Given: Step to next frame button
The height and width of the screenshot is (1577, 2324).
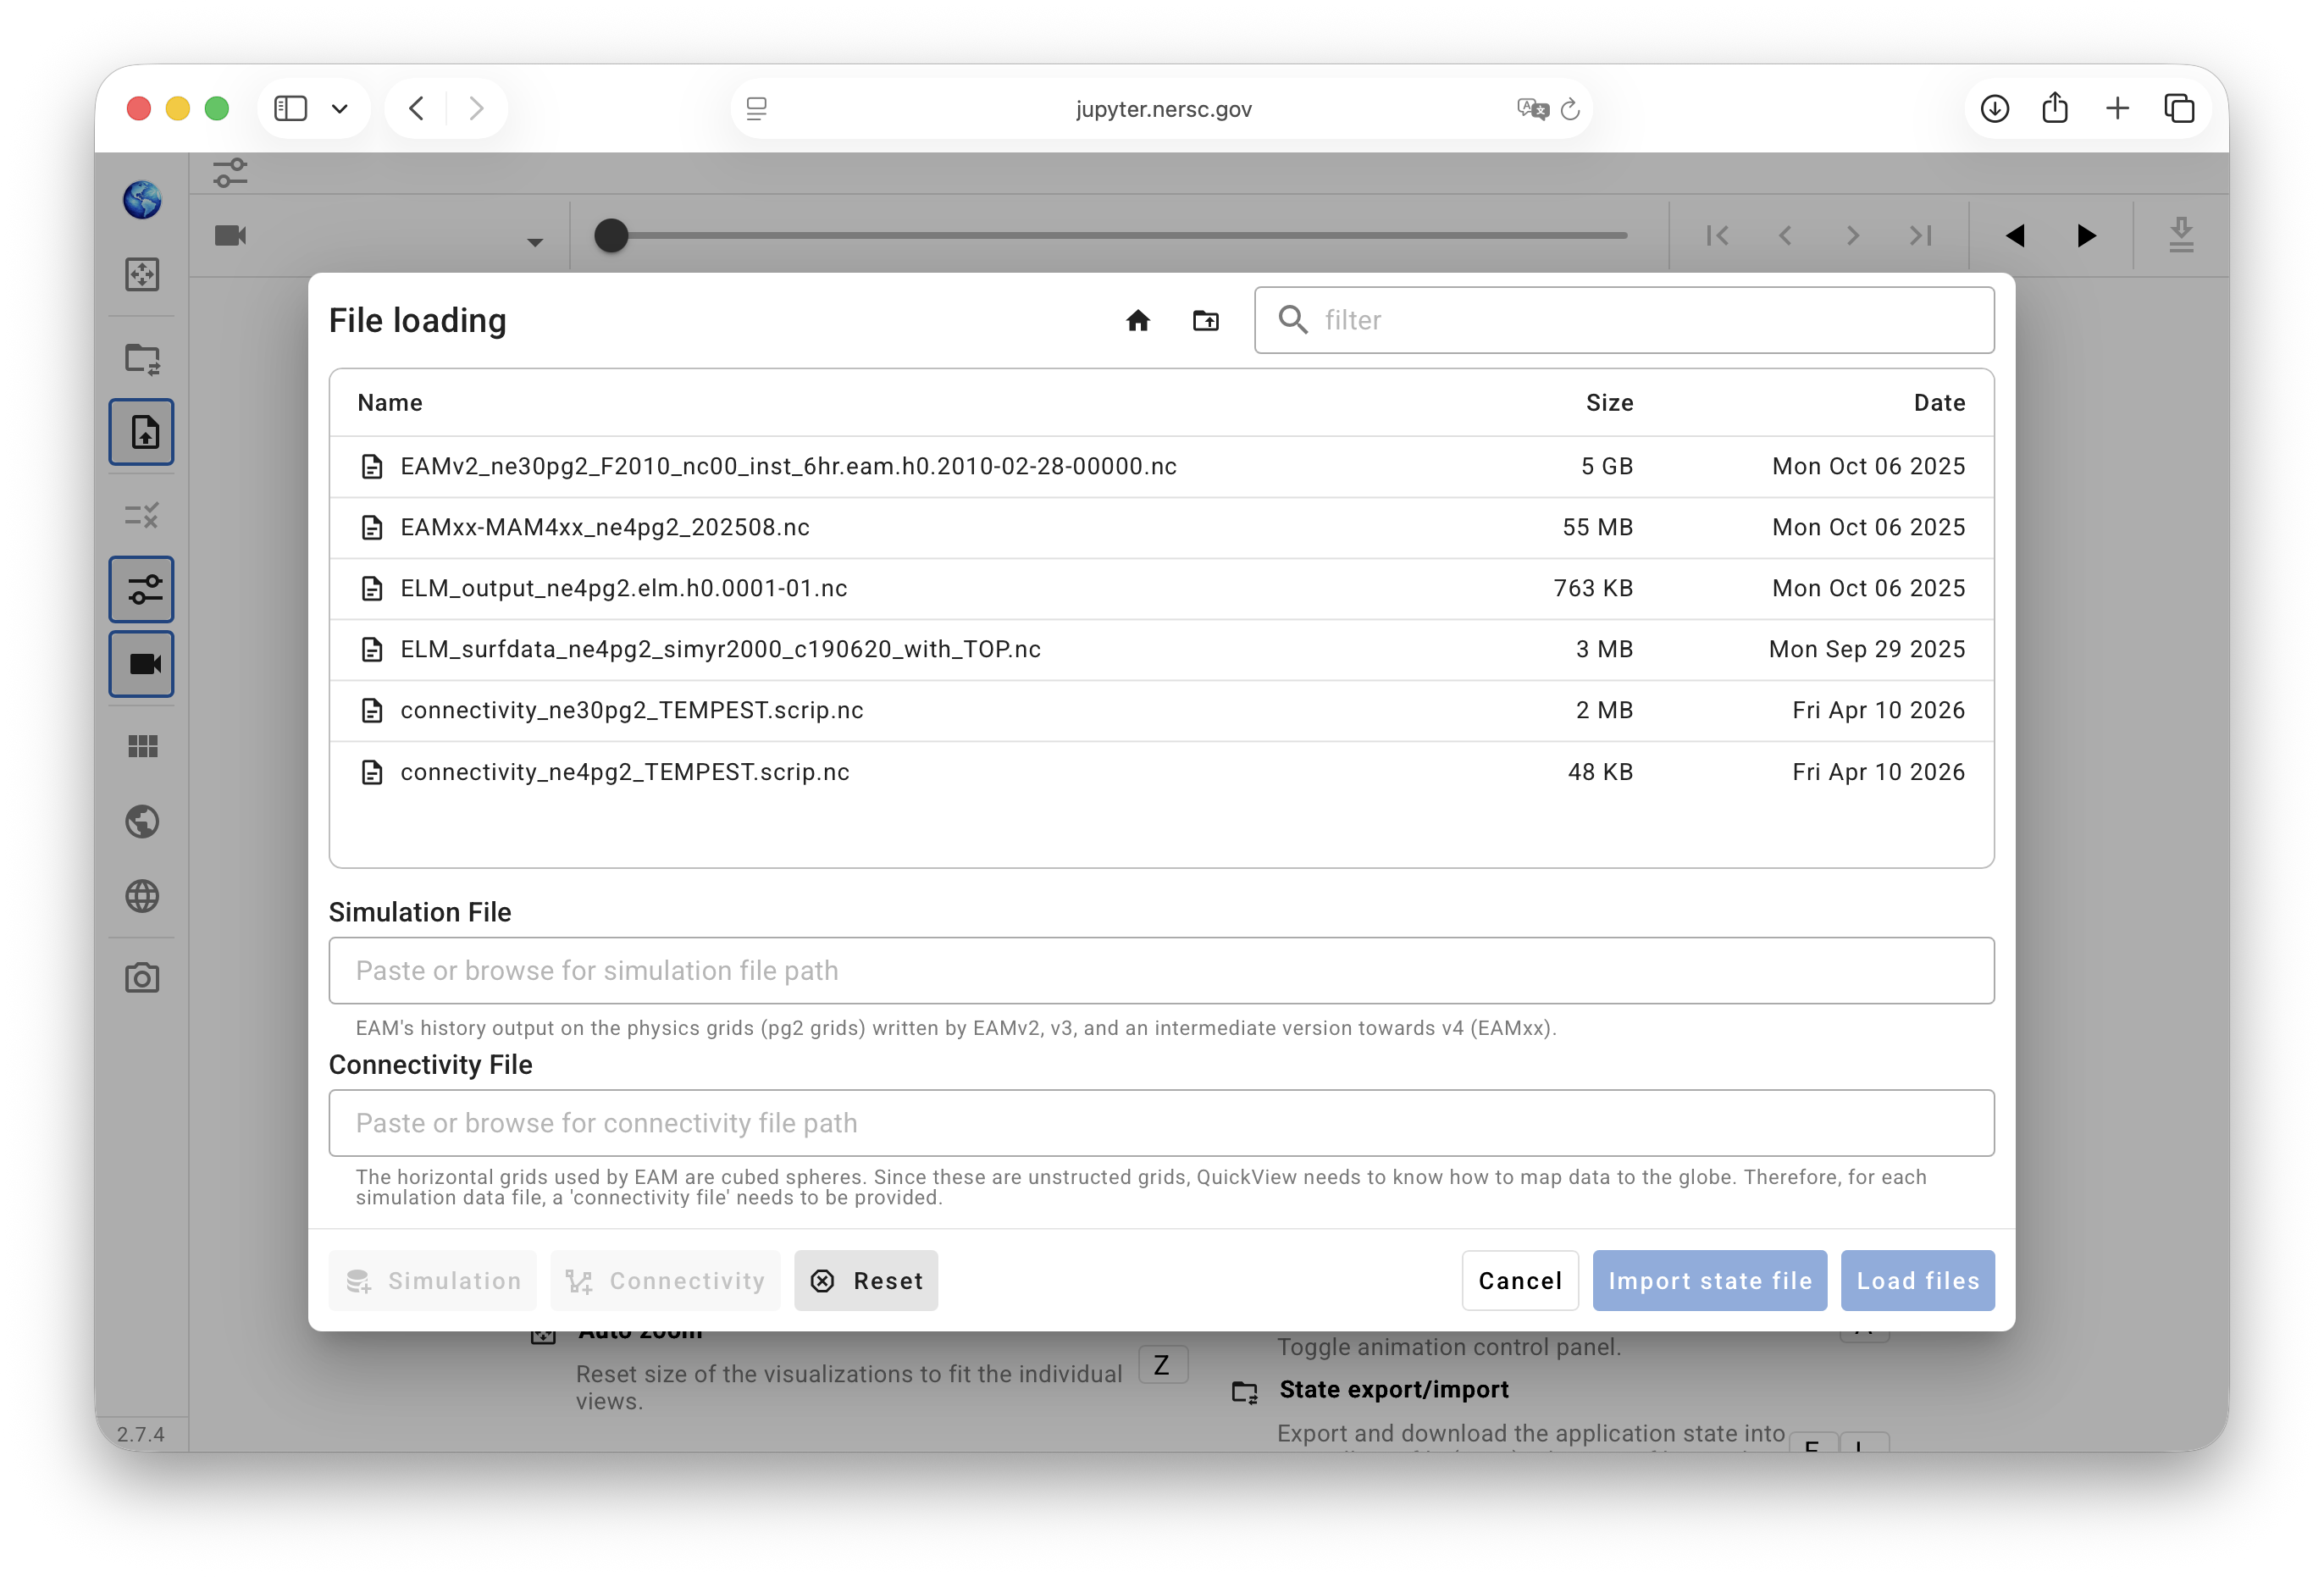Looking at the screenshot, I should tap(1853, 236).
